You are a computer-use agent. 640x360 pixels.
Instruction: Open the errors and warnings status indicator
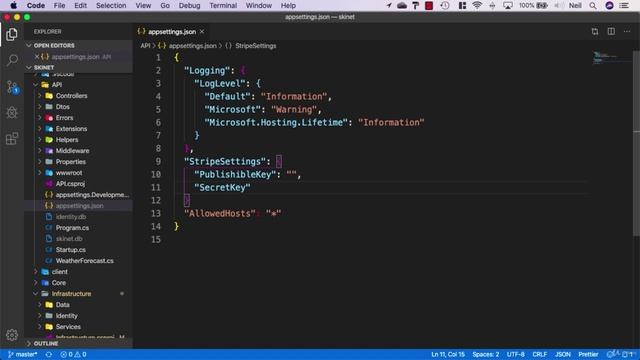tap(73, 354)
